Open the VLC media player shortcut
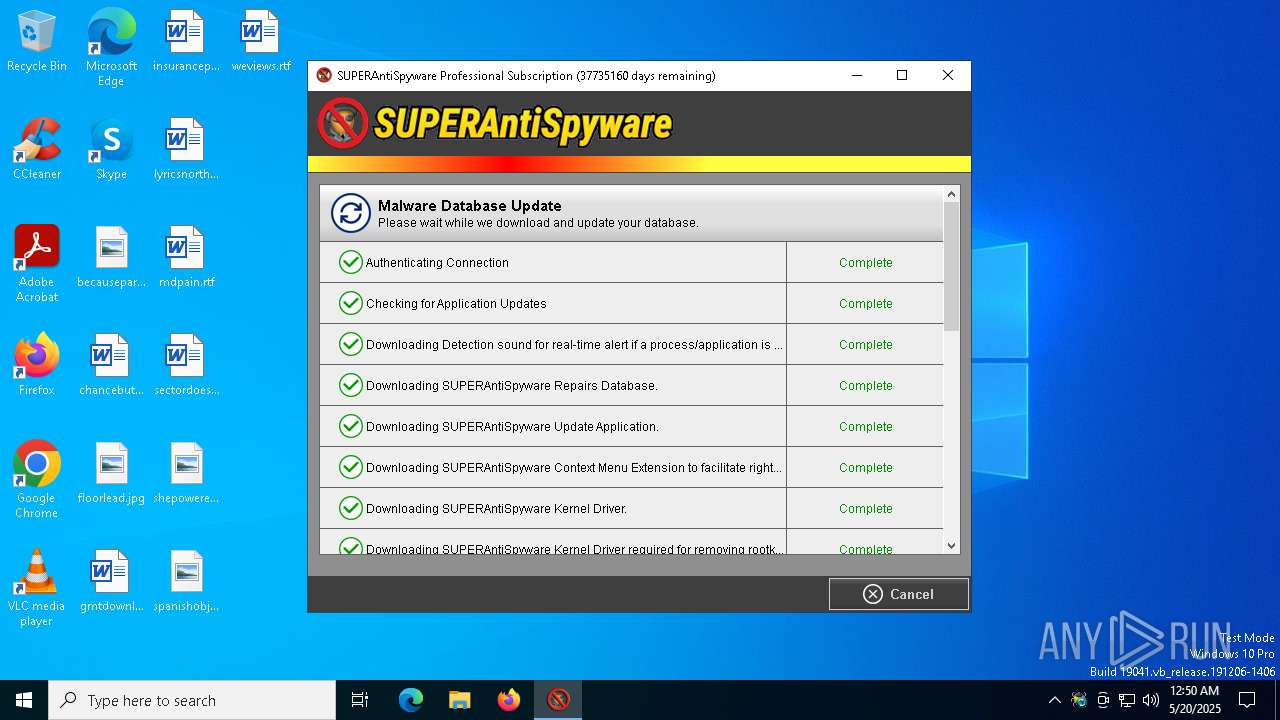The image size is (1280, 720). (37, 588)
